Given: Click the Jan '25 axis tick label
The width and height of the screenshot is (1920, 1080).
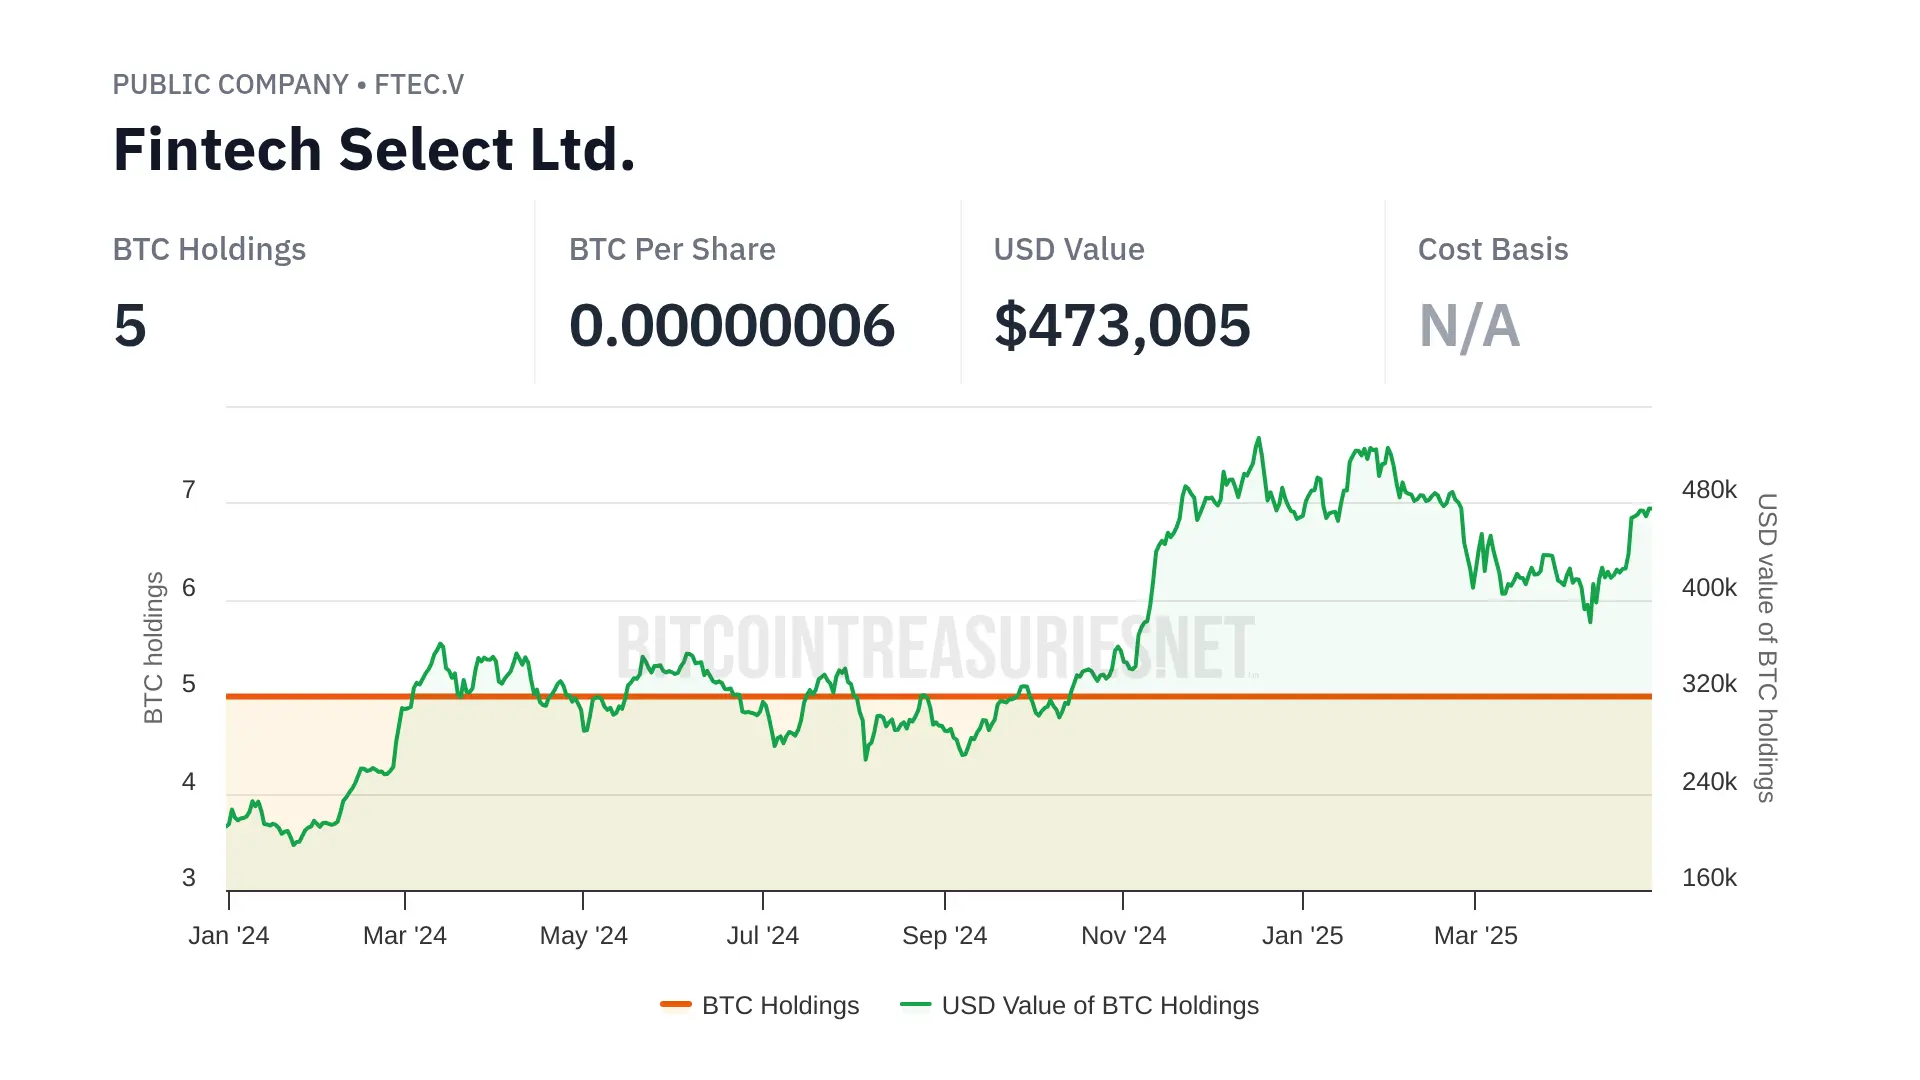Looking at the screenshot, I should tap(1302, 935).
